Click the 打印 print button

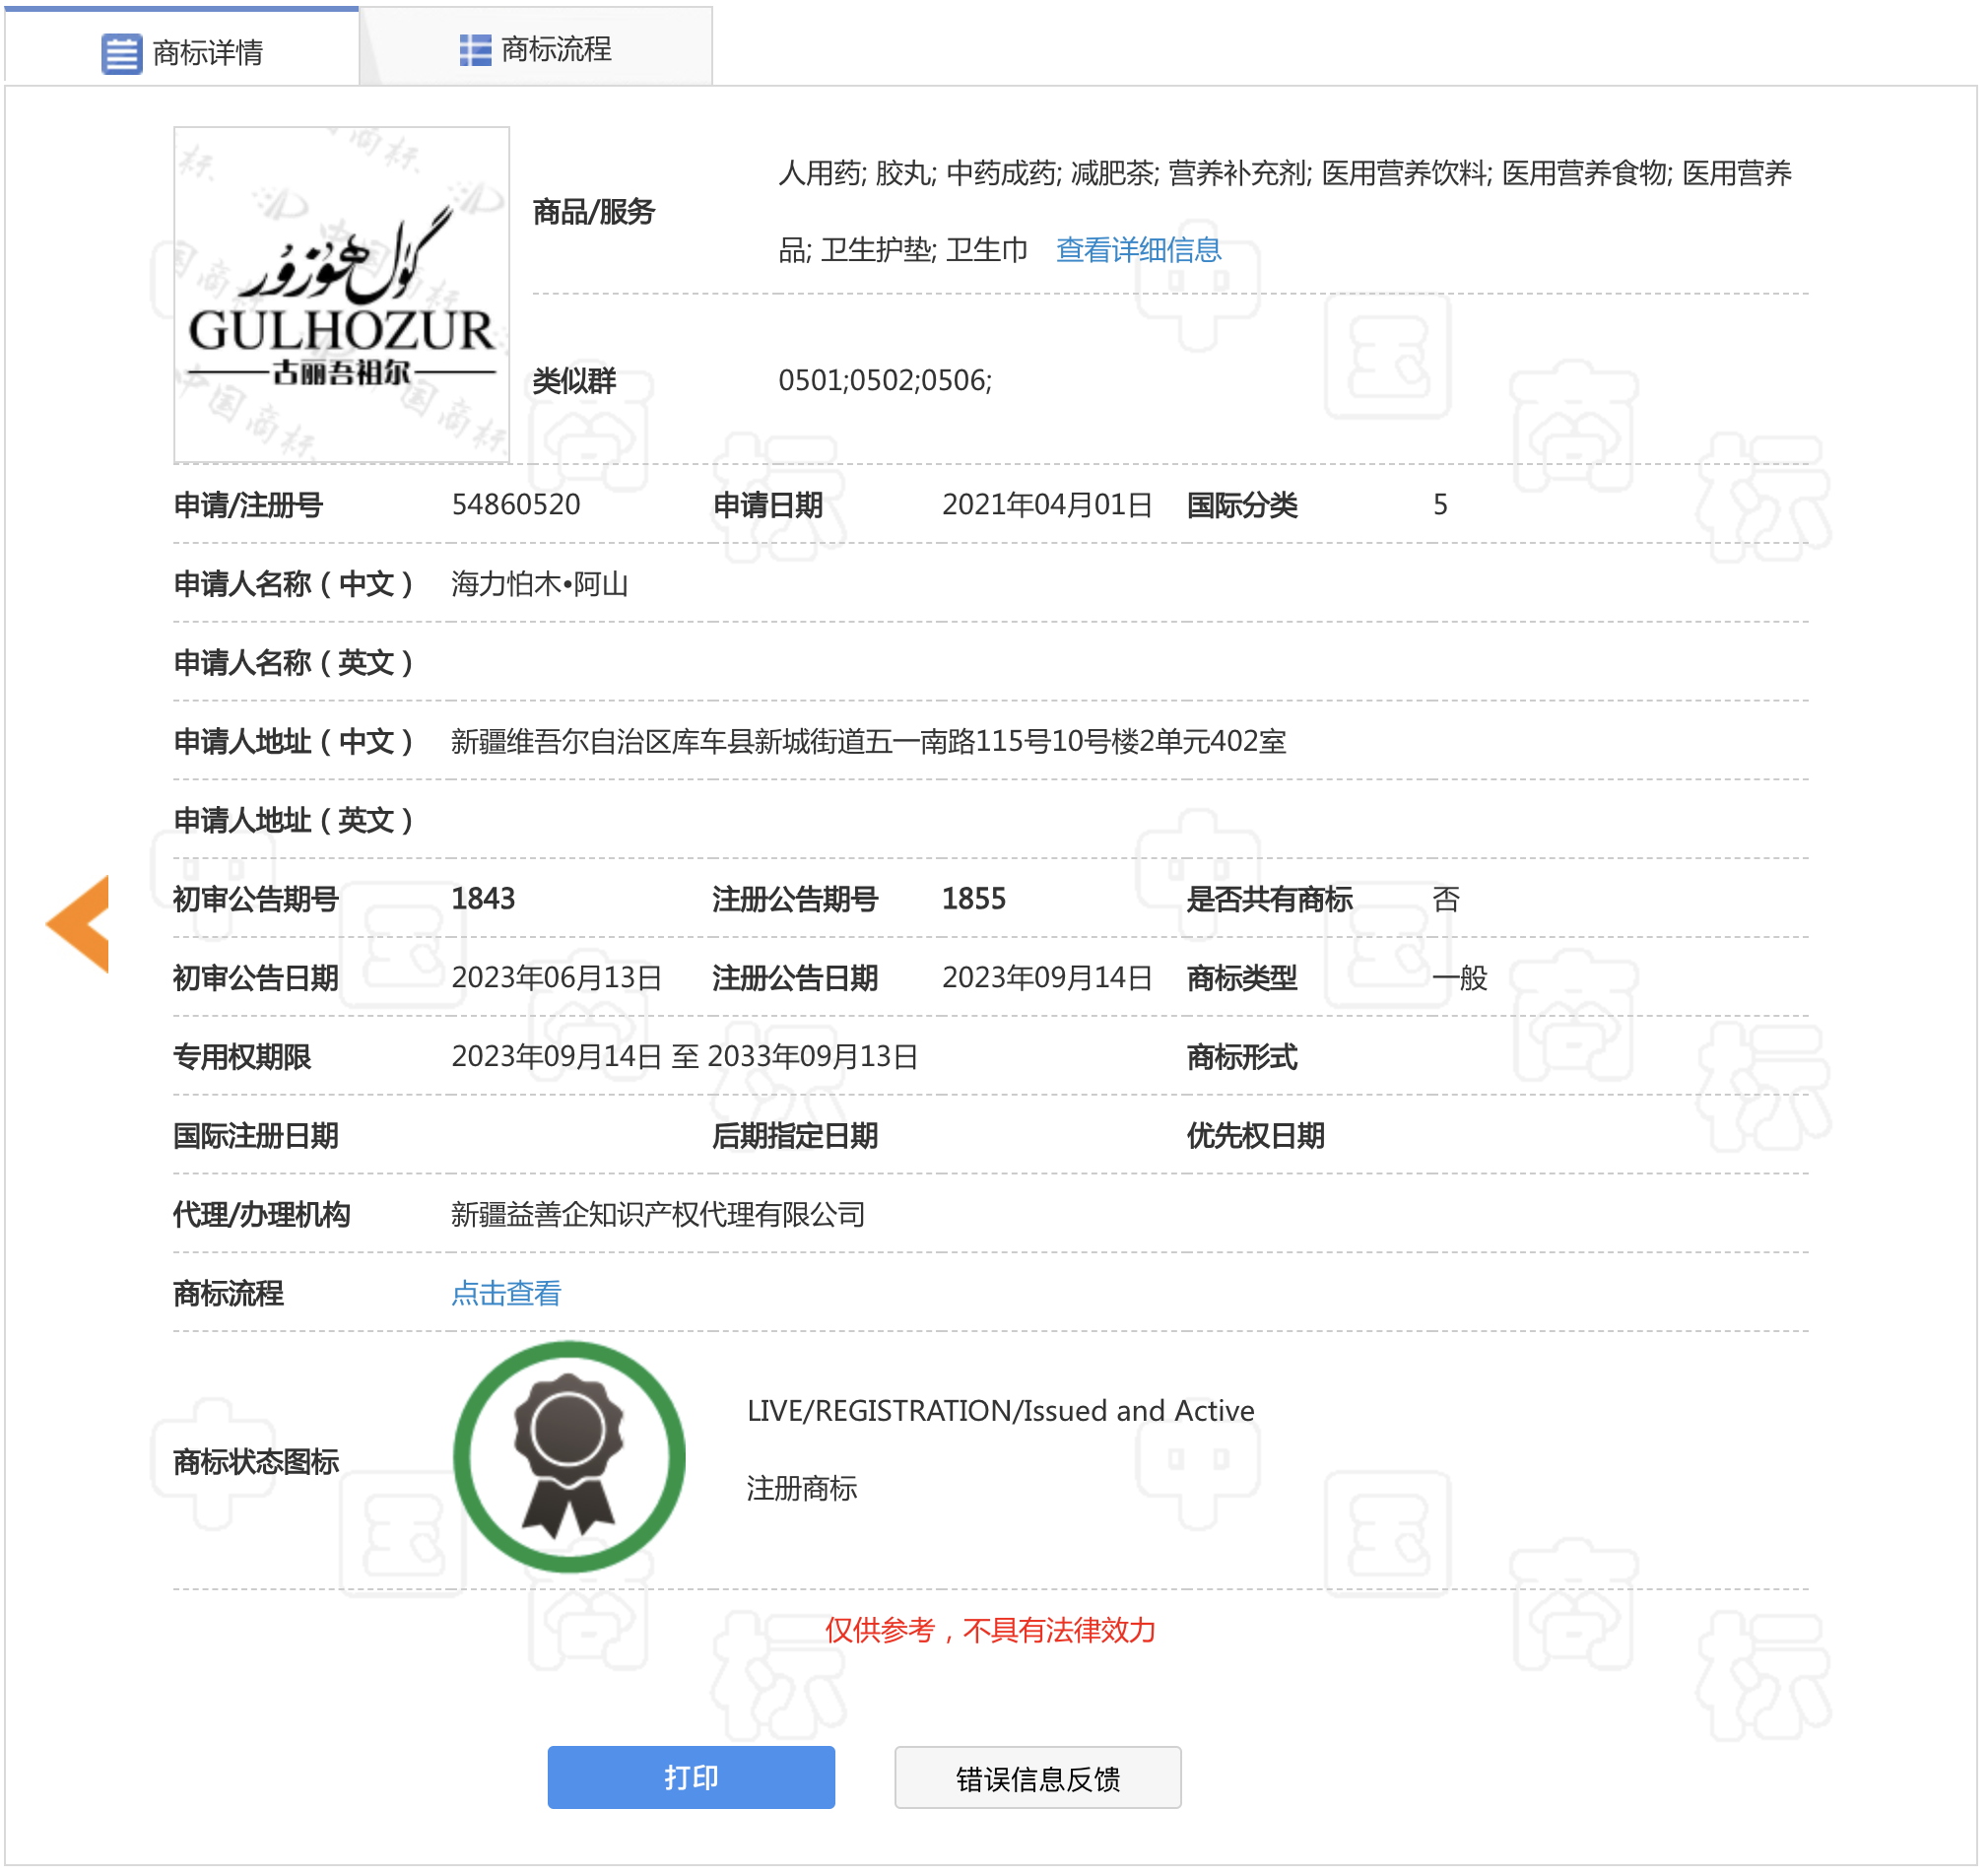691,1778
